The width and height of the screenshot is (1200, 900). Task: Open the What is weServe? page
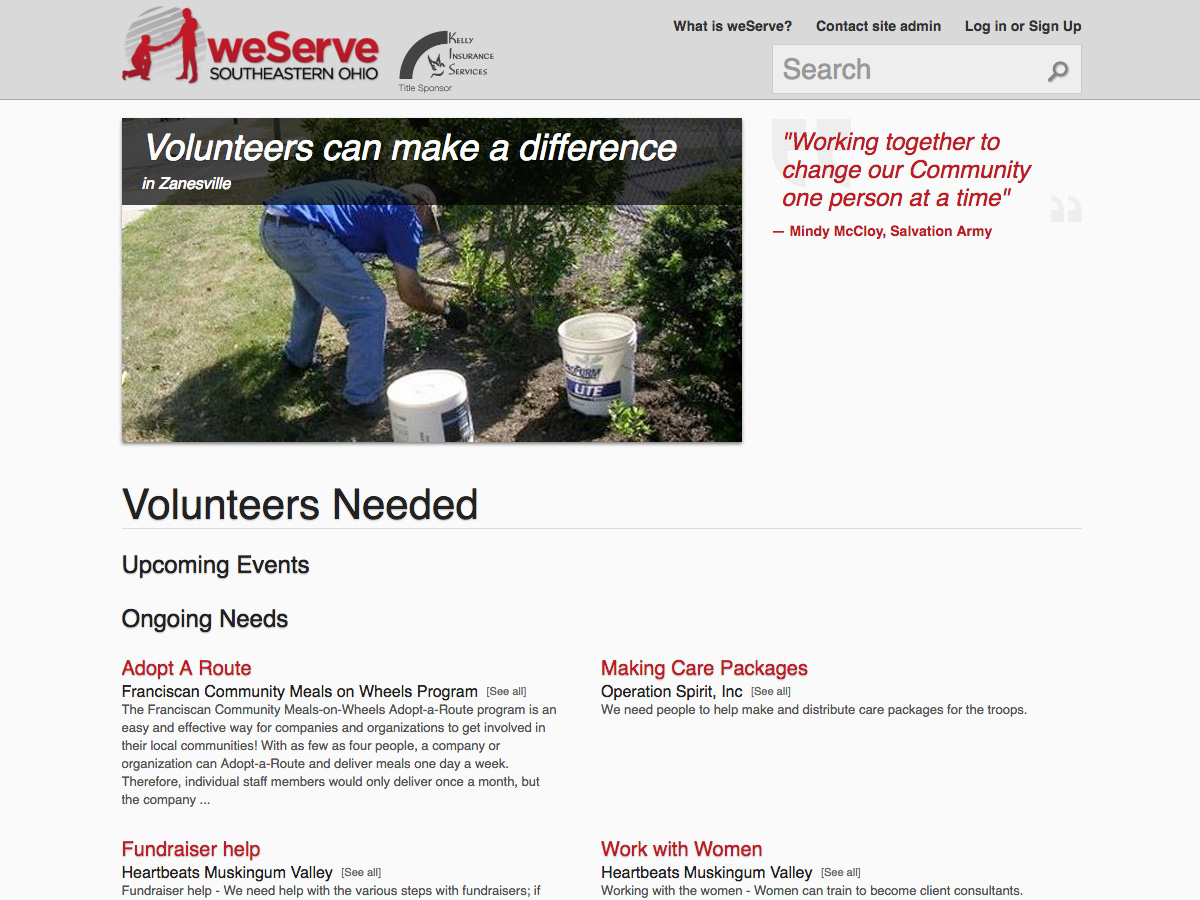[x=732, y=26]
